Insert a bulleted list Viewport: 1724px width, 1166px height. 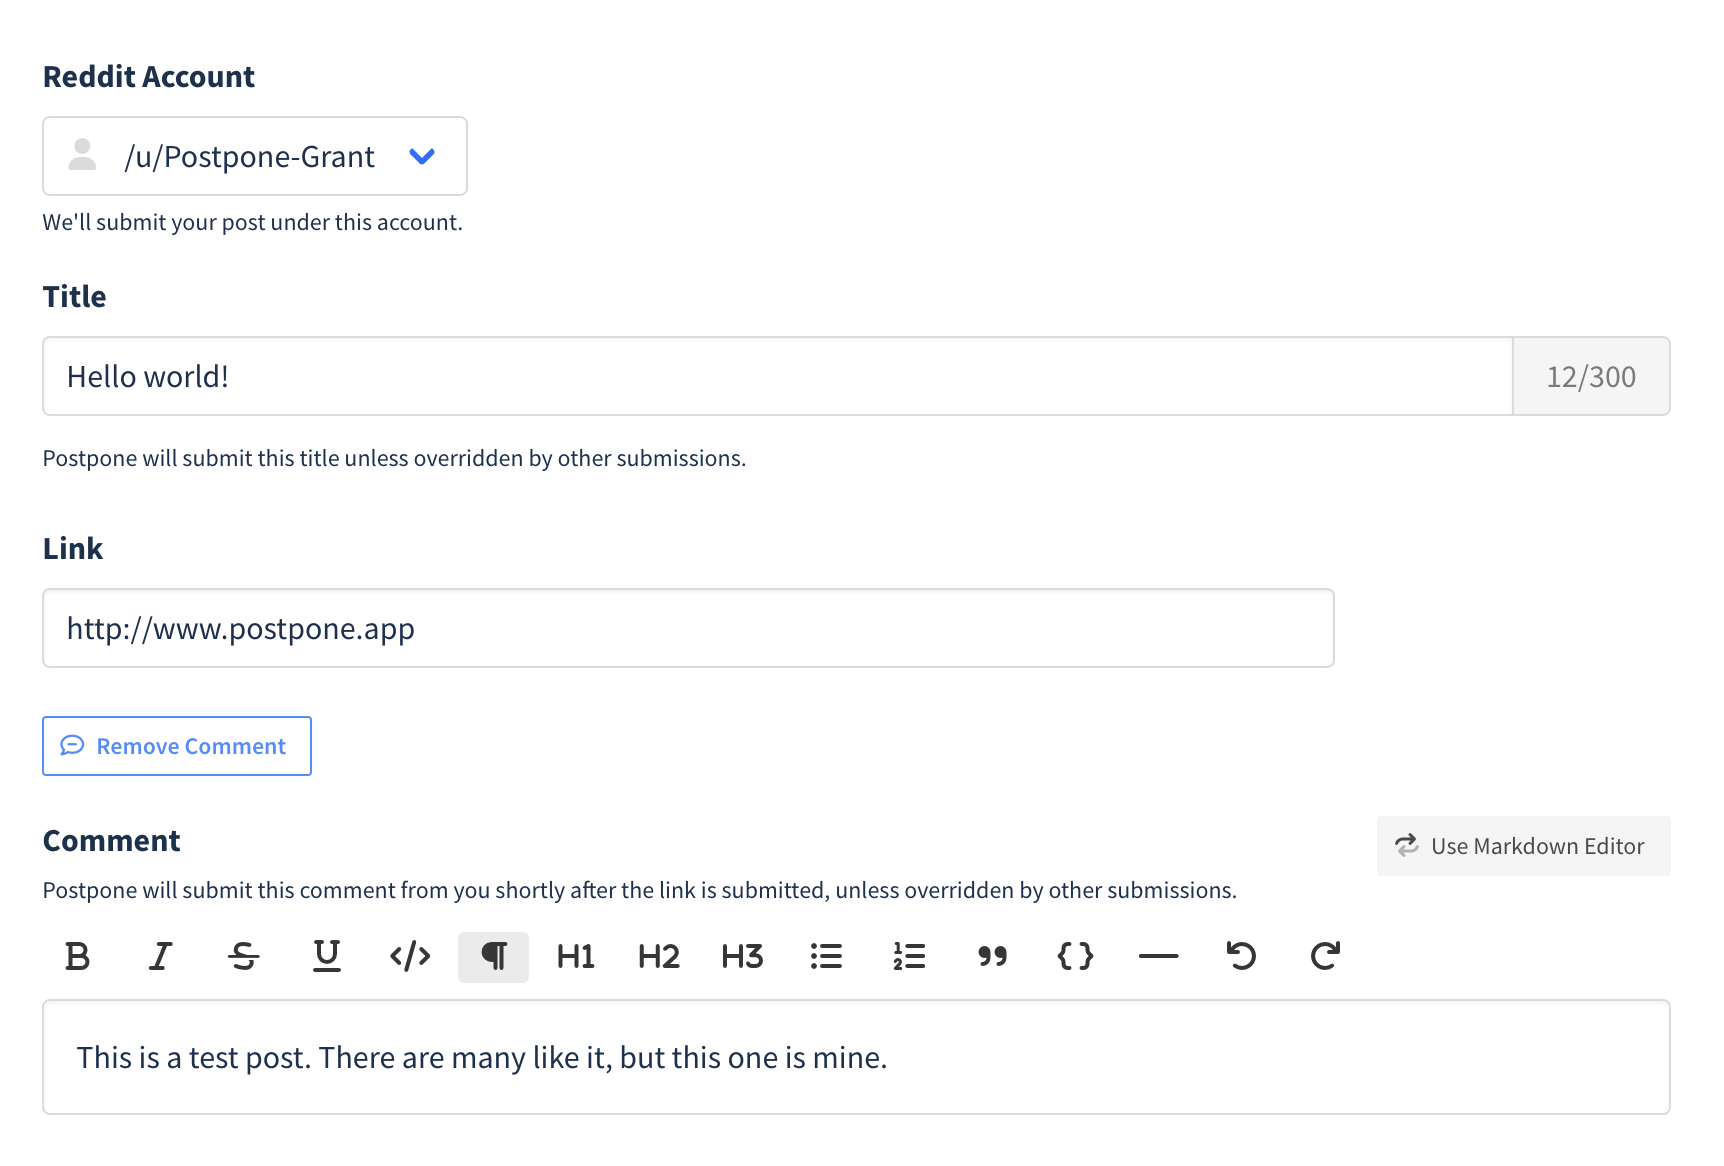coord(826,957)
